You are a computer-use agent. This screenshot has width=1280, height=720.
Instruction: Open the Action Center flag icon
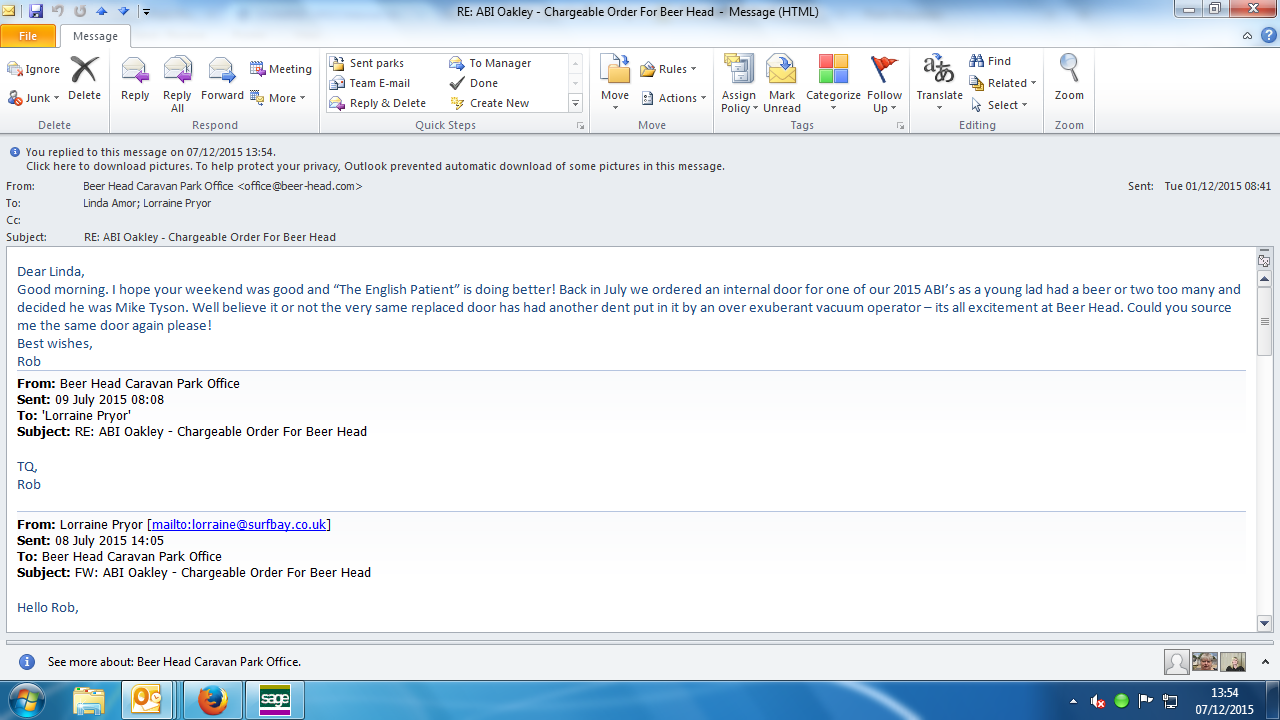(1146, 701)
